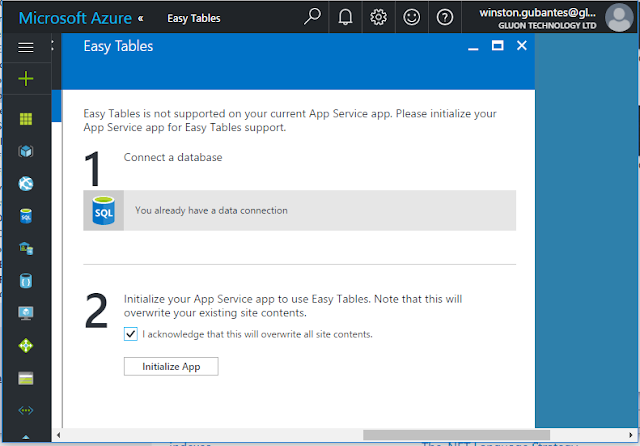Close the Easy Tables blade
Image resolution: width=640 pixels, height=446 pixels.
522,45
